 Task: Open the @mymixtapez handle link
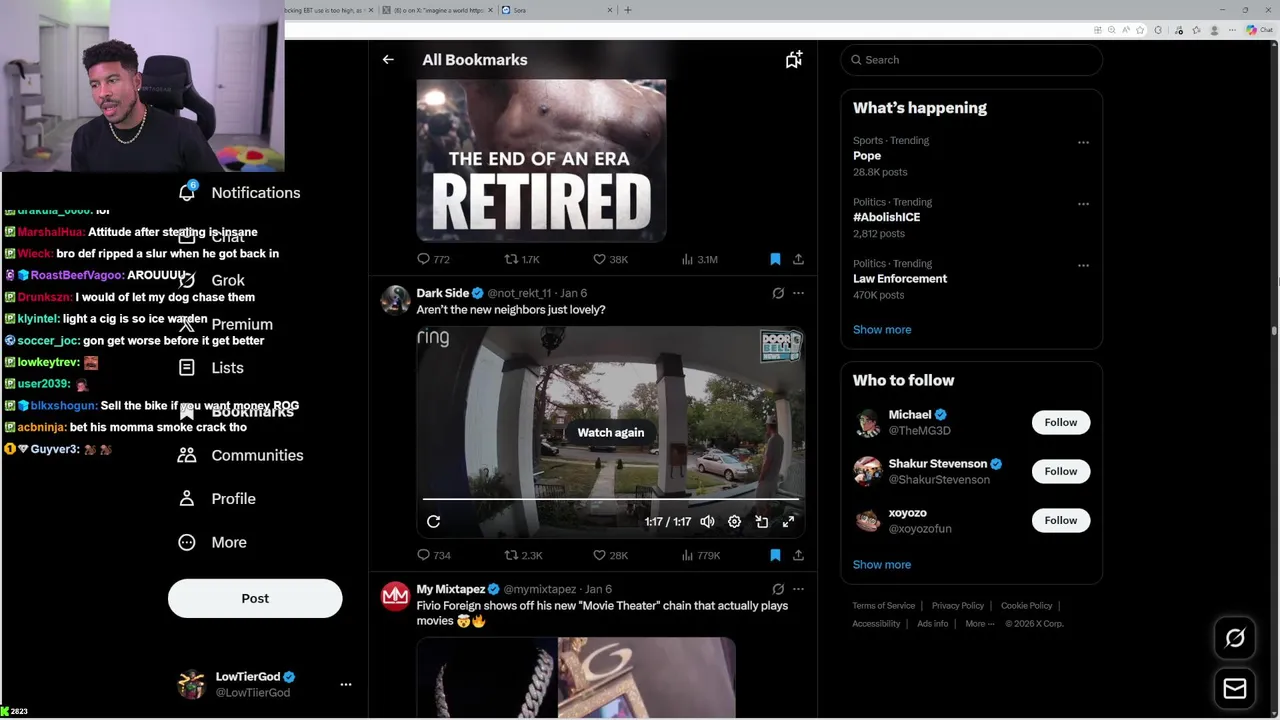tap(539, 589)
